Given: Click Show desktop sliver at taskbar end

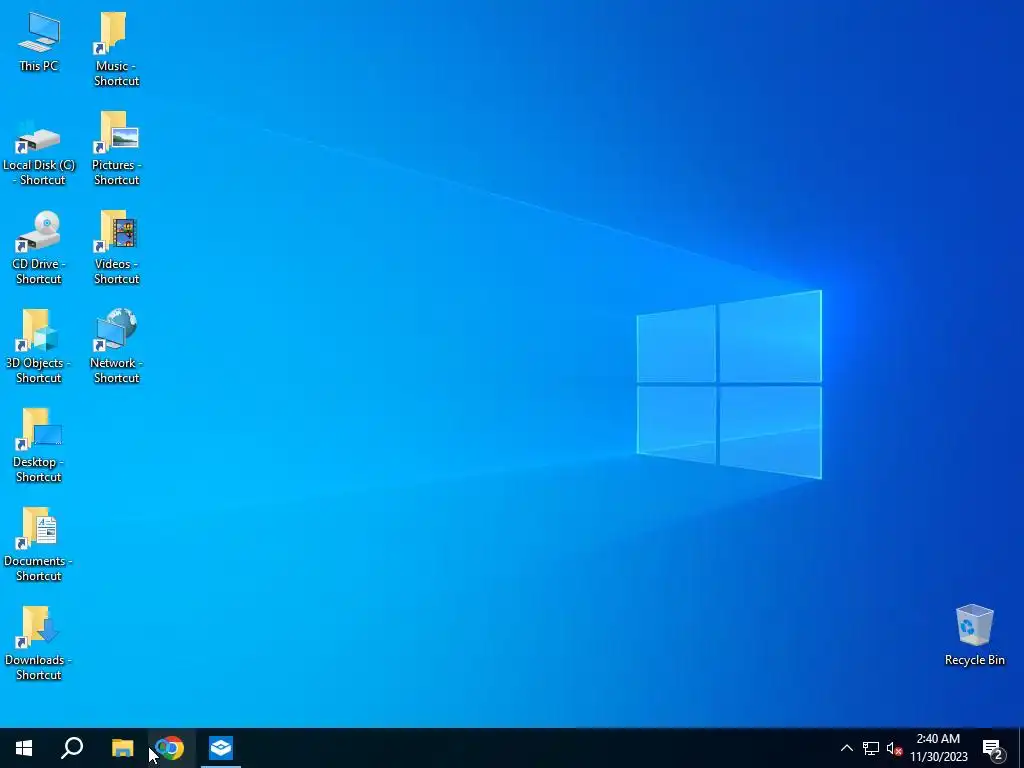Looking at the screenshot, I should tap(1021, 748).
